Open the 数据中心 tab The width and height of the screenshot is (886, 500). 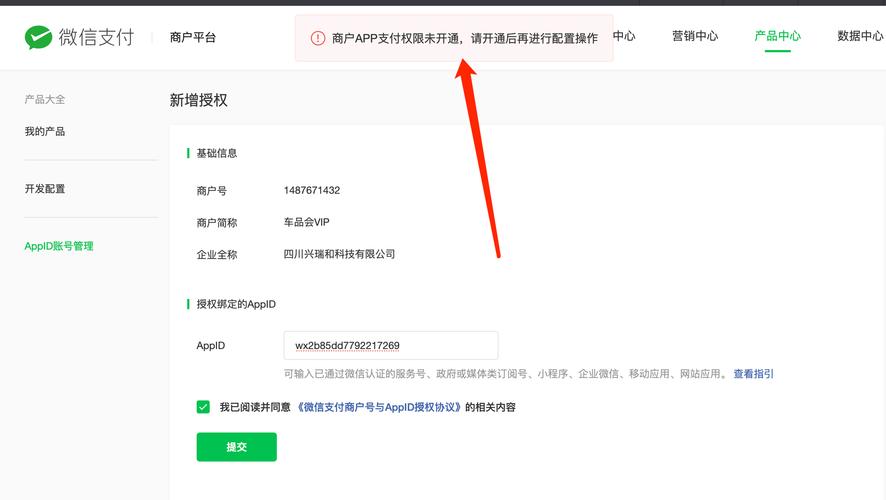pyautogui.click(x=860, y=36)
